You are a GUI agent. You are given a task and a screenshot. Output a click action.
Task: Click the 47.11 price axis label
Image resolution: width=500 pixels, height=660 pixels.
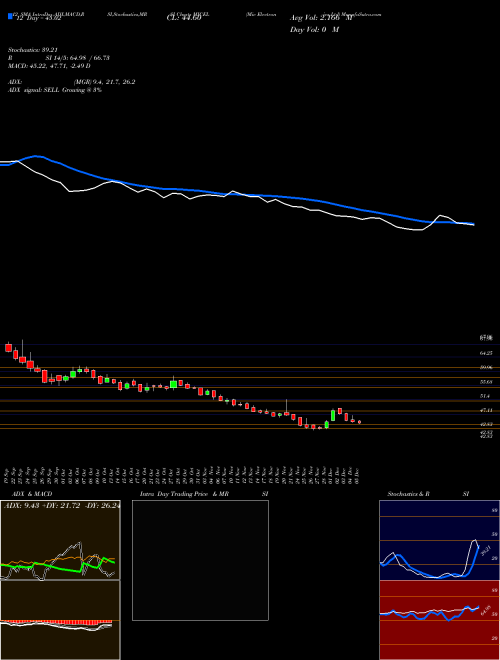point(486,410)
